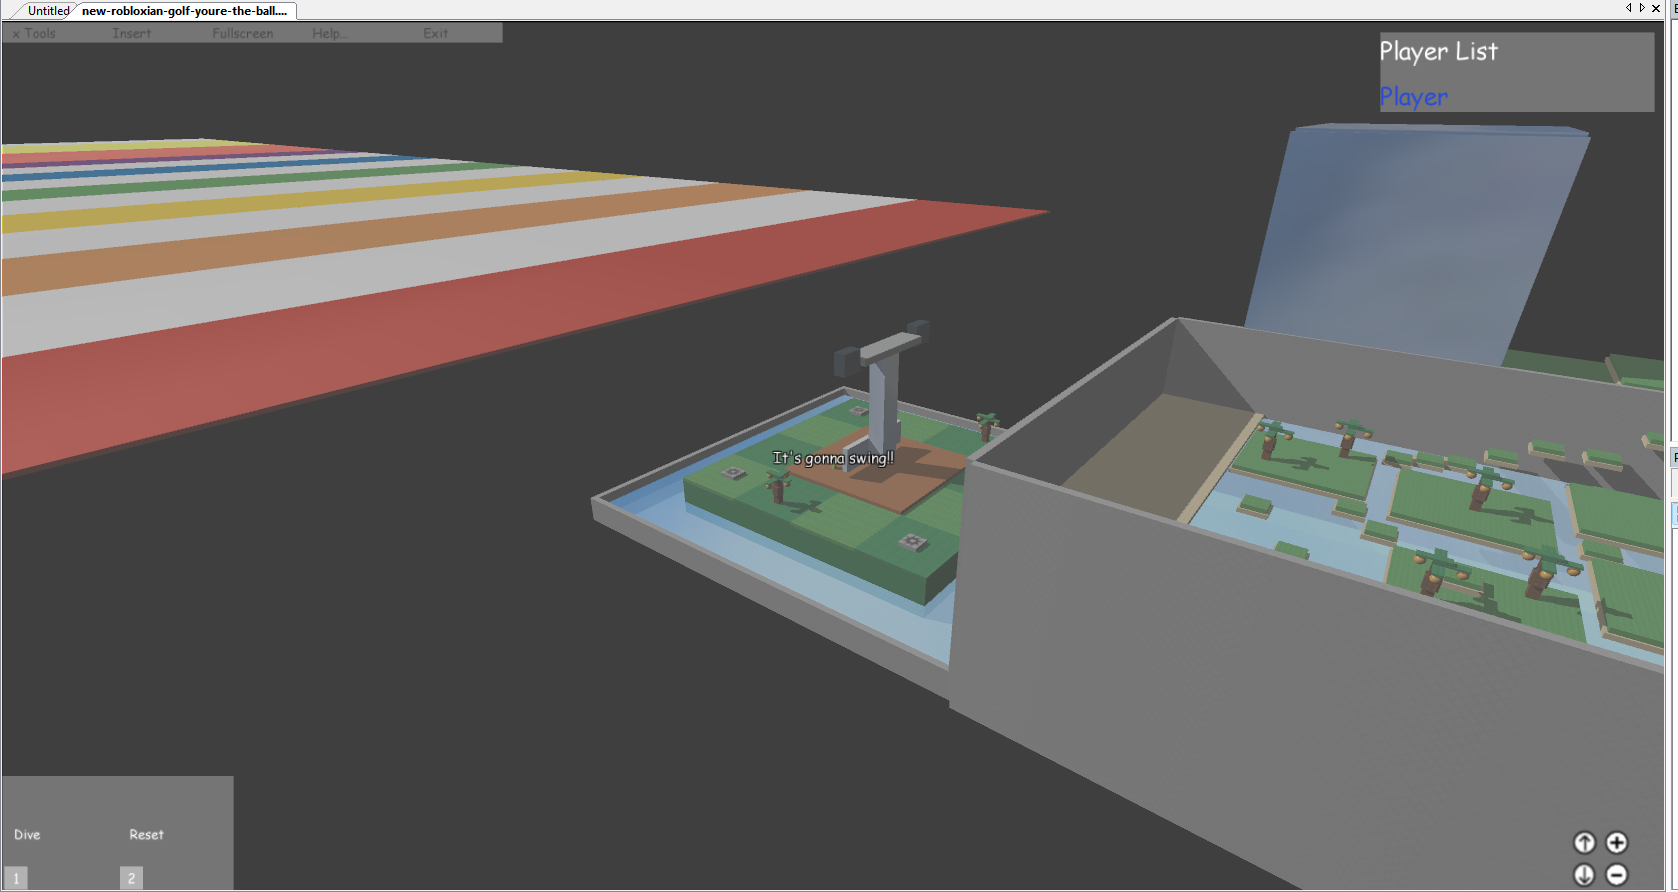Viewport: 1678px width, 892px height.
Task: Select the Reset tool in backpack
Action: (x=146, y=834)
